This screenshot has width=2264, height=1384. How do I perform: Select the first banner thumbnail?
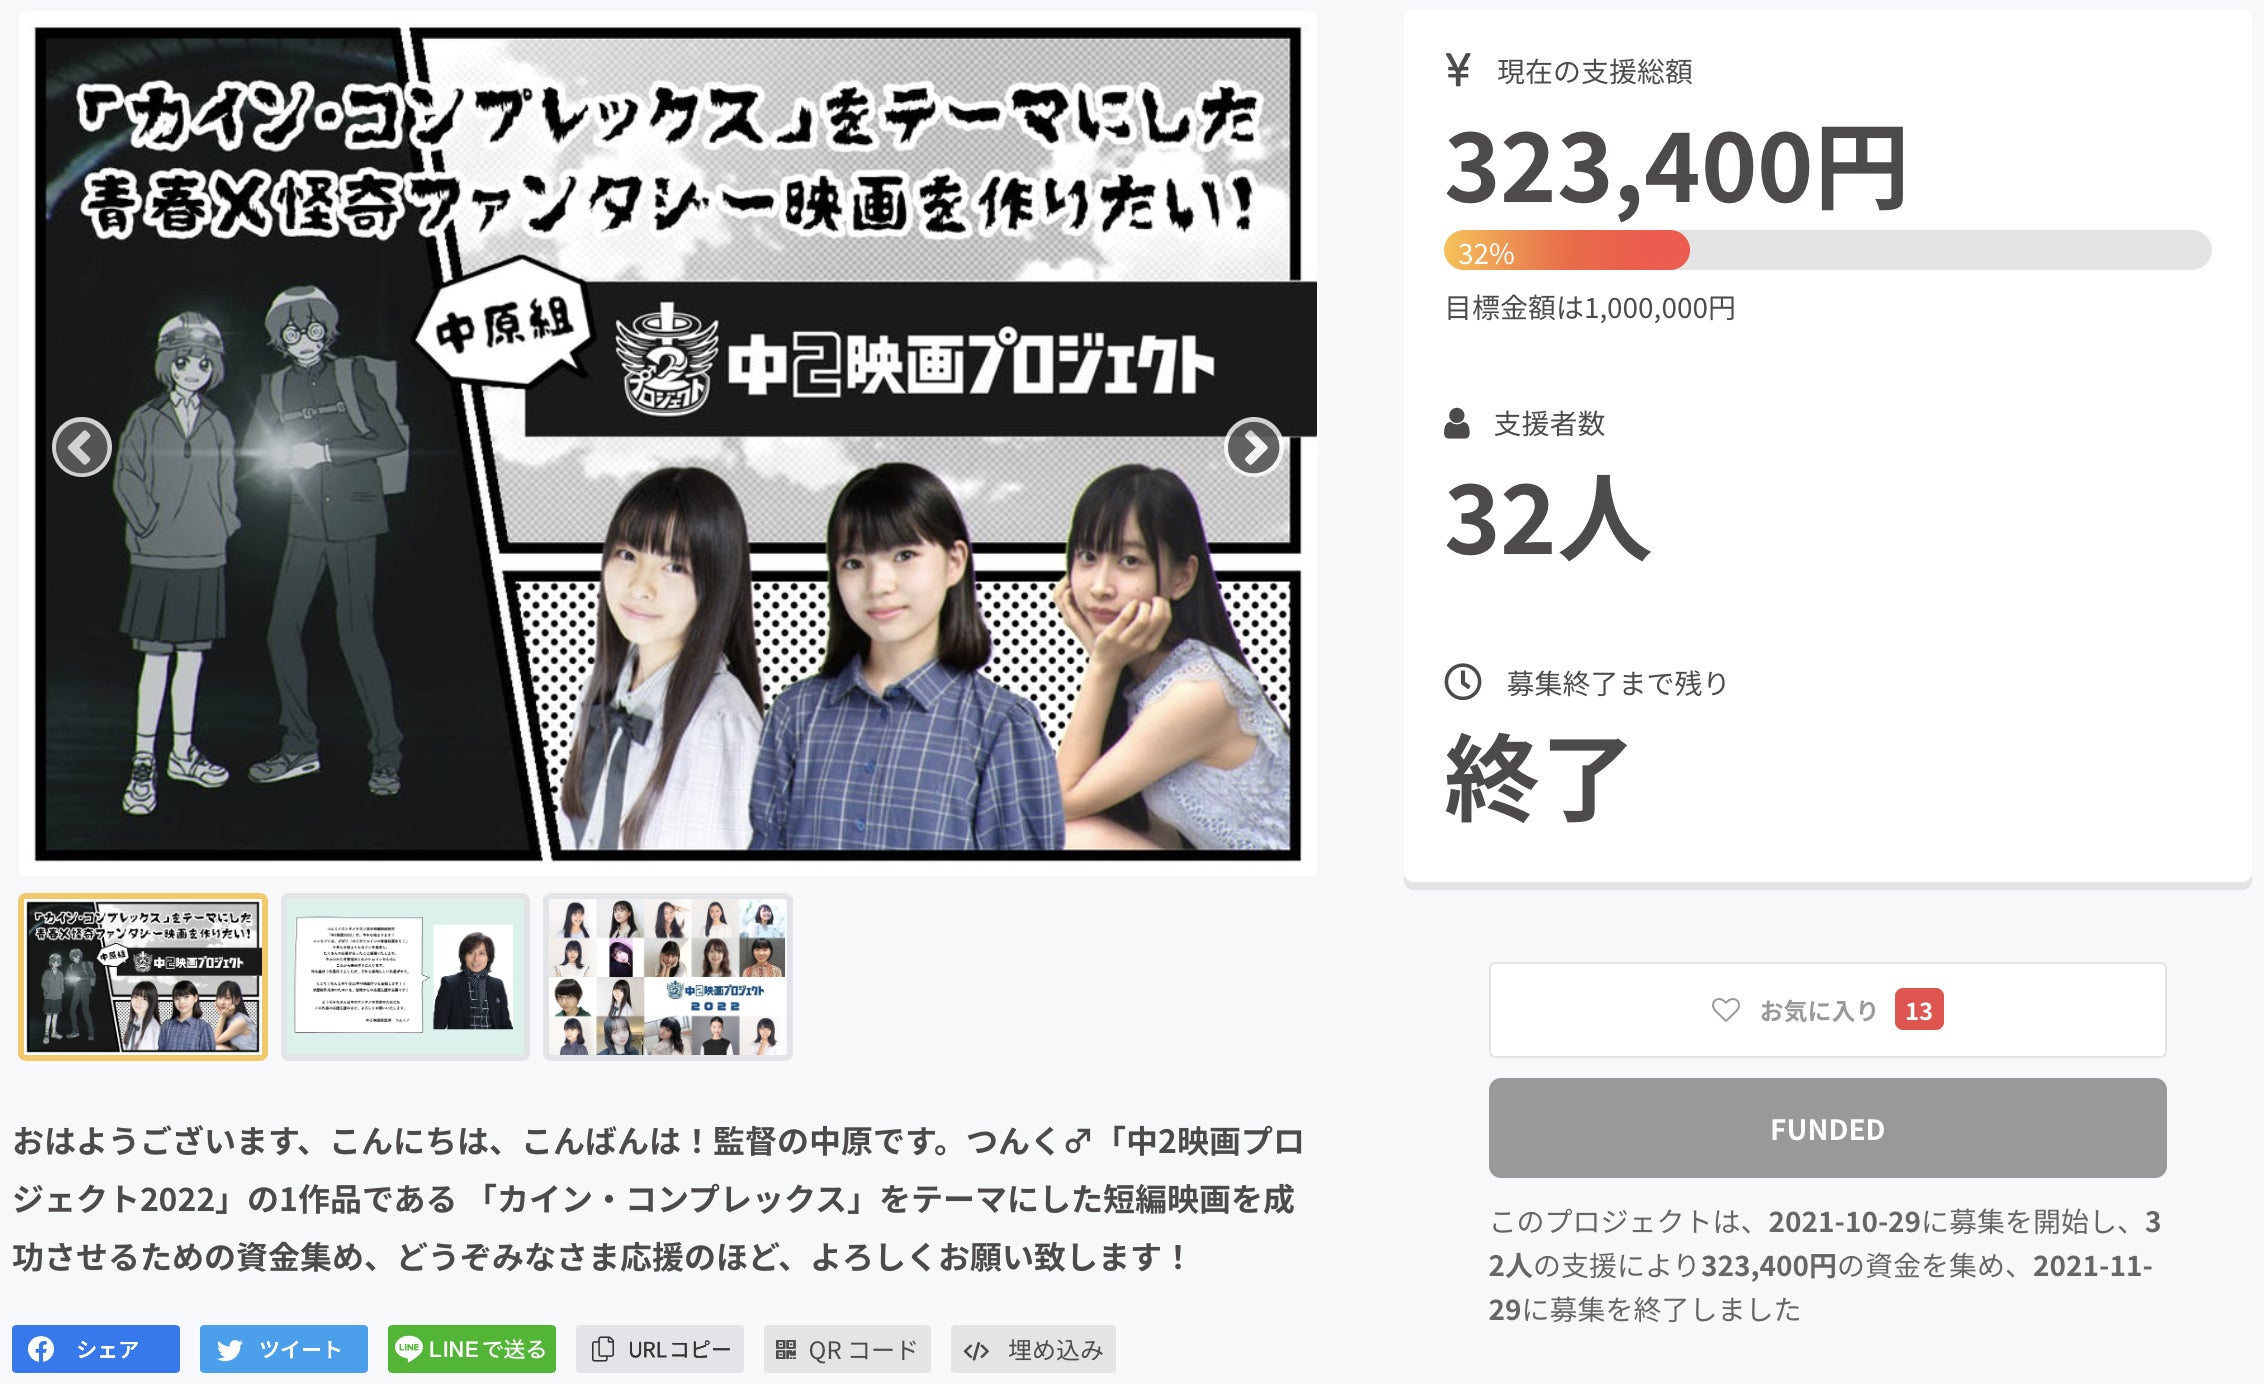click(143, 976)
